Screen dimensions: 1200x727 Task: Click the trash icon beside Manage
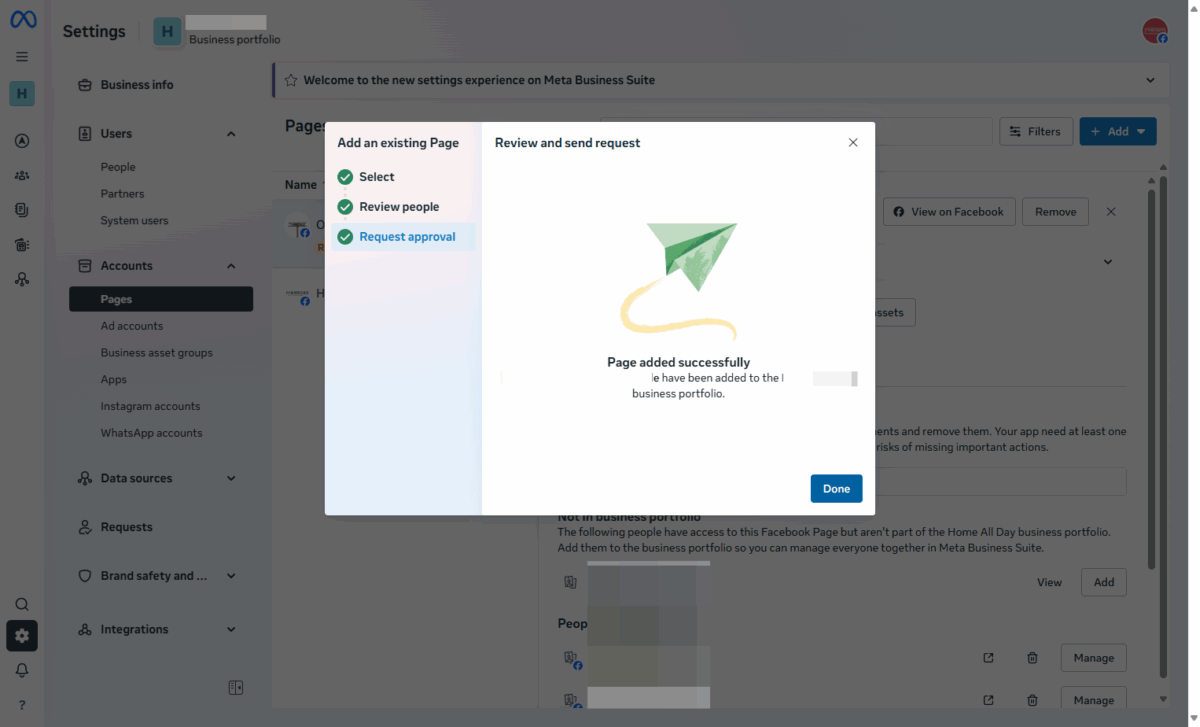point(1032,658)
